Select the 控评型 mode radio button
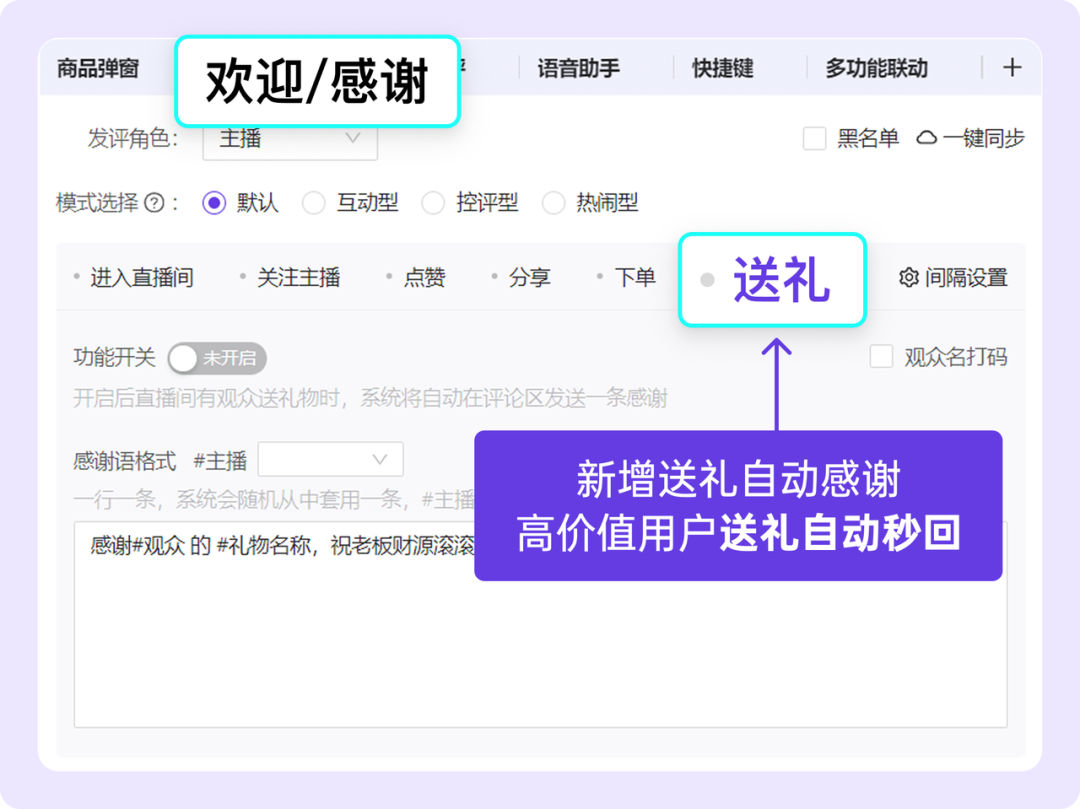The image size is (1080, 809). point(433,204)
